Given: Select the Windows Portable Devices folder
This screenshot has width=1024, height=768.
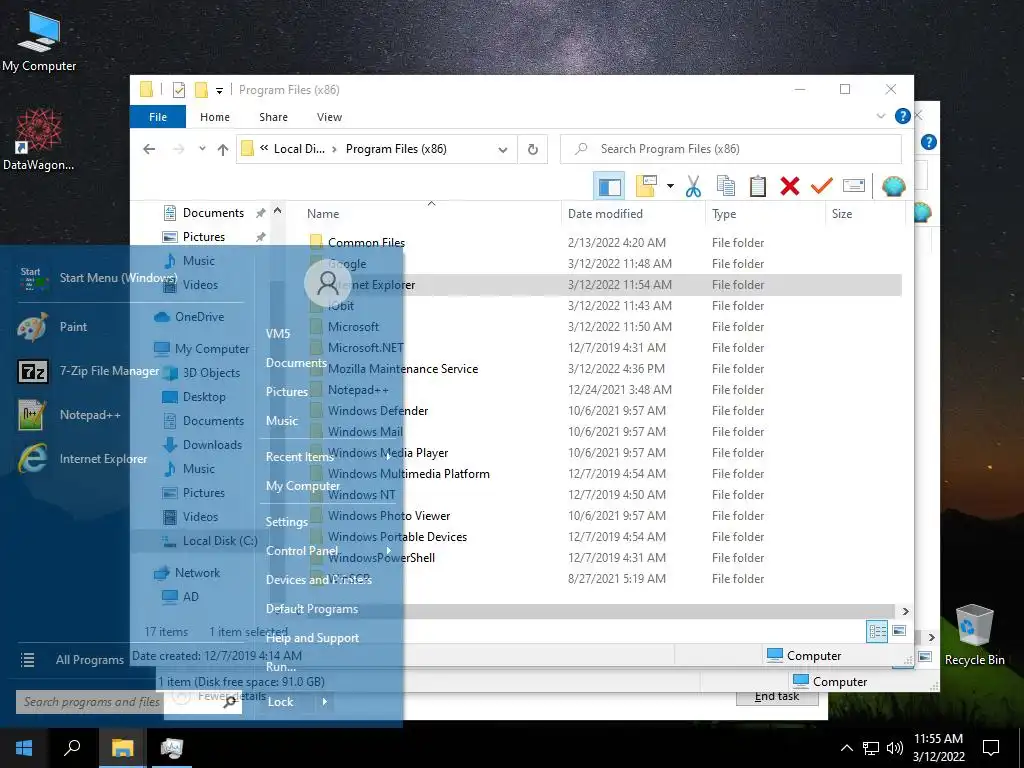Looking at the screenshot, I should pos(397,537).
